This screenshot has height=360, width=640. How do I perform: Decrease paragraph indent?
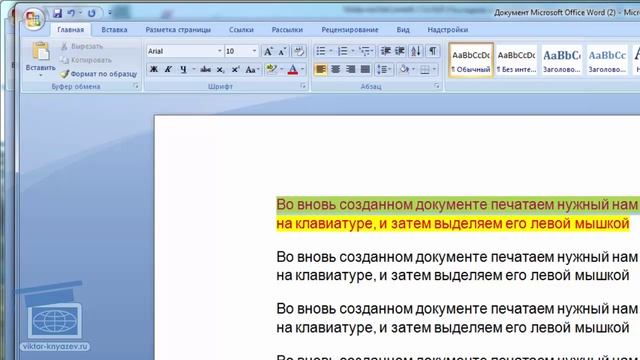tap(385, 51)
